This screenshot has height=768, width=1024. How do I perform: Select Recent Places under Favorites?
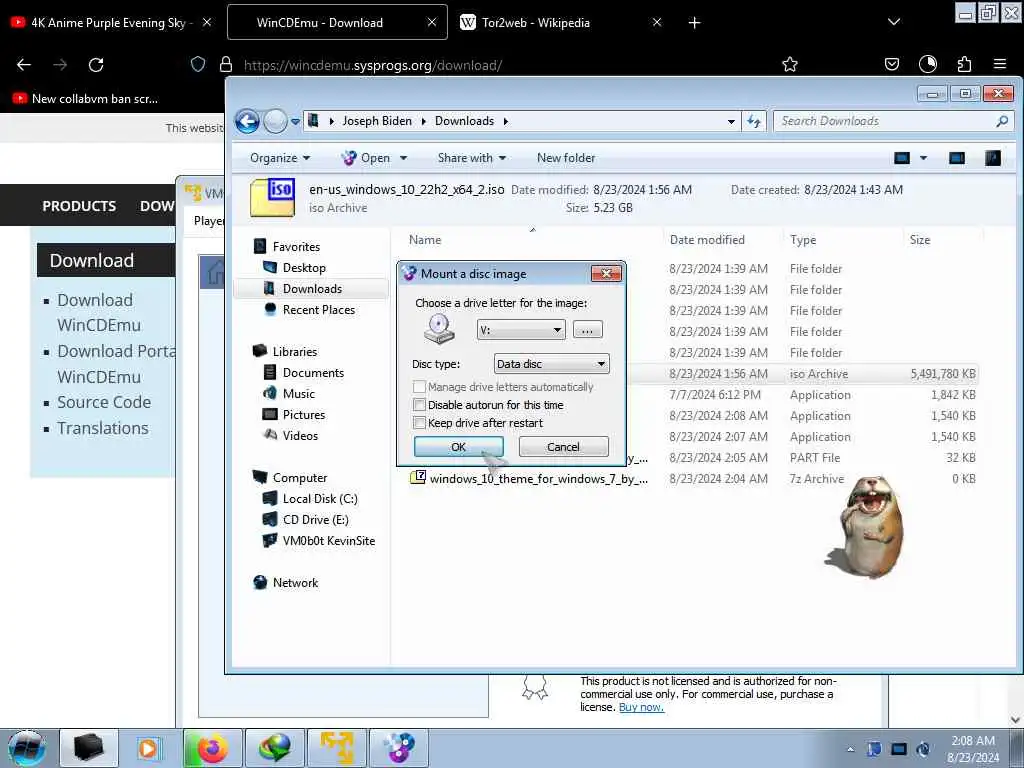click(319, 310)
